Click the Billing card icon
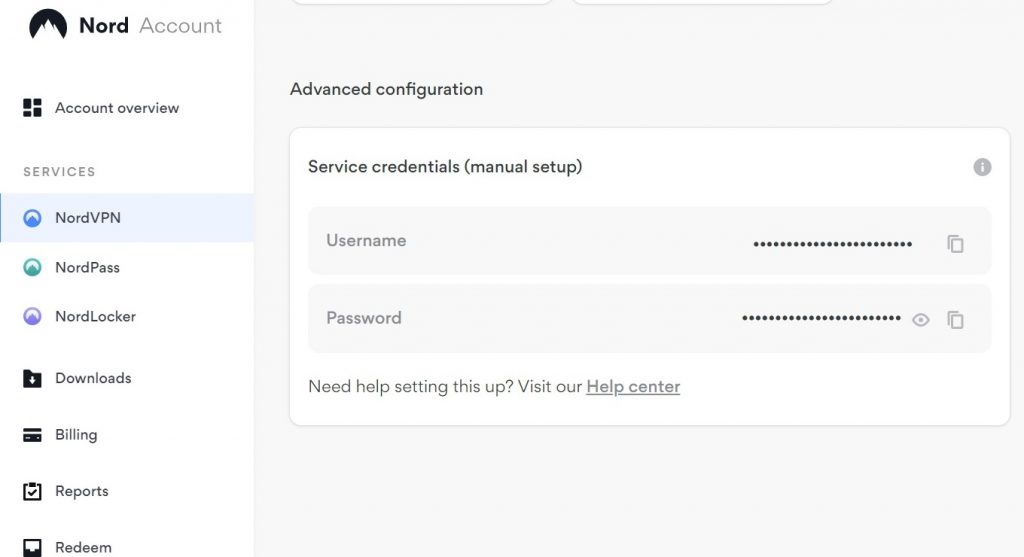 pos(32,435)
